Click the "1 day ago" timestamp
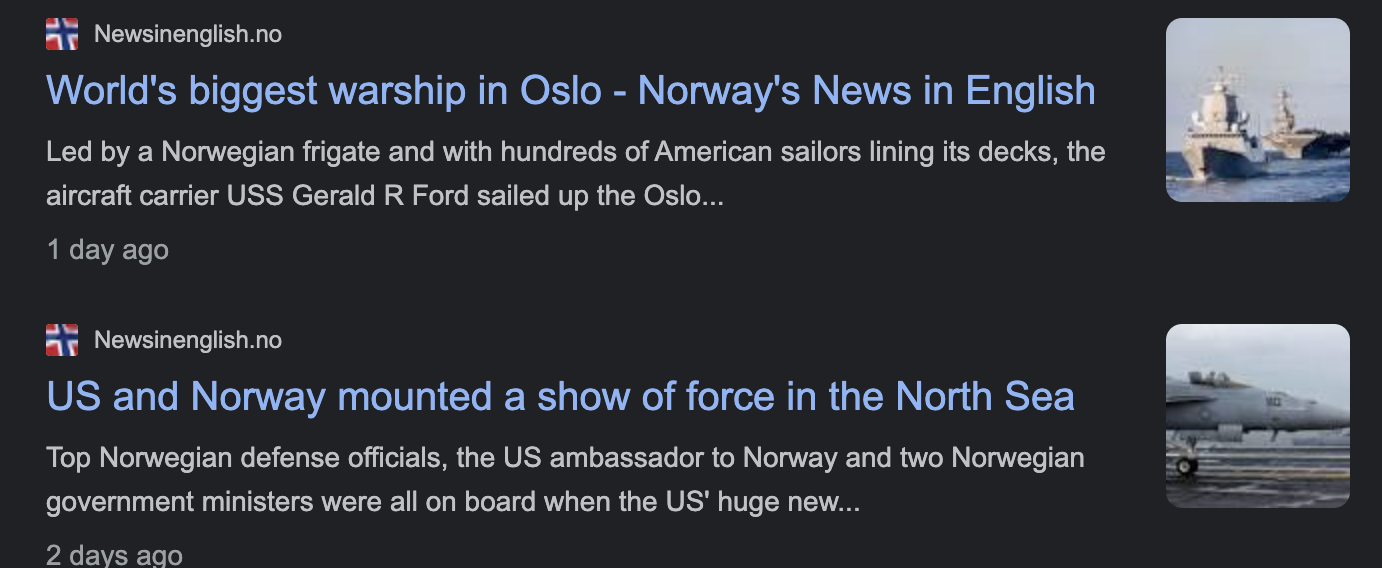The height and width of the screenshot is (568, 1382). pyautogui.click(x=108, y=249)
